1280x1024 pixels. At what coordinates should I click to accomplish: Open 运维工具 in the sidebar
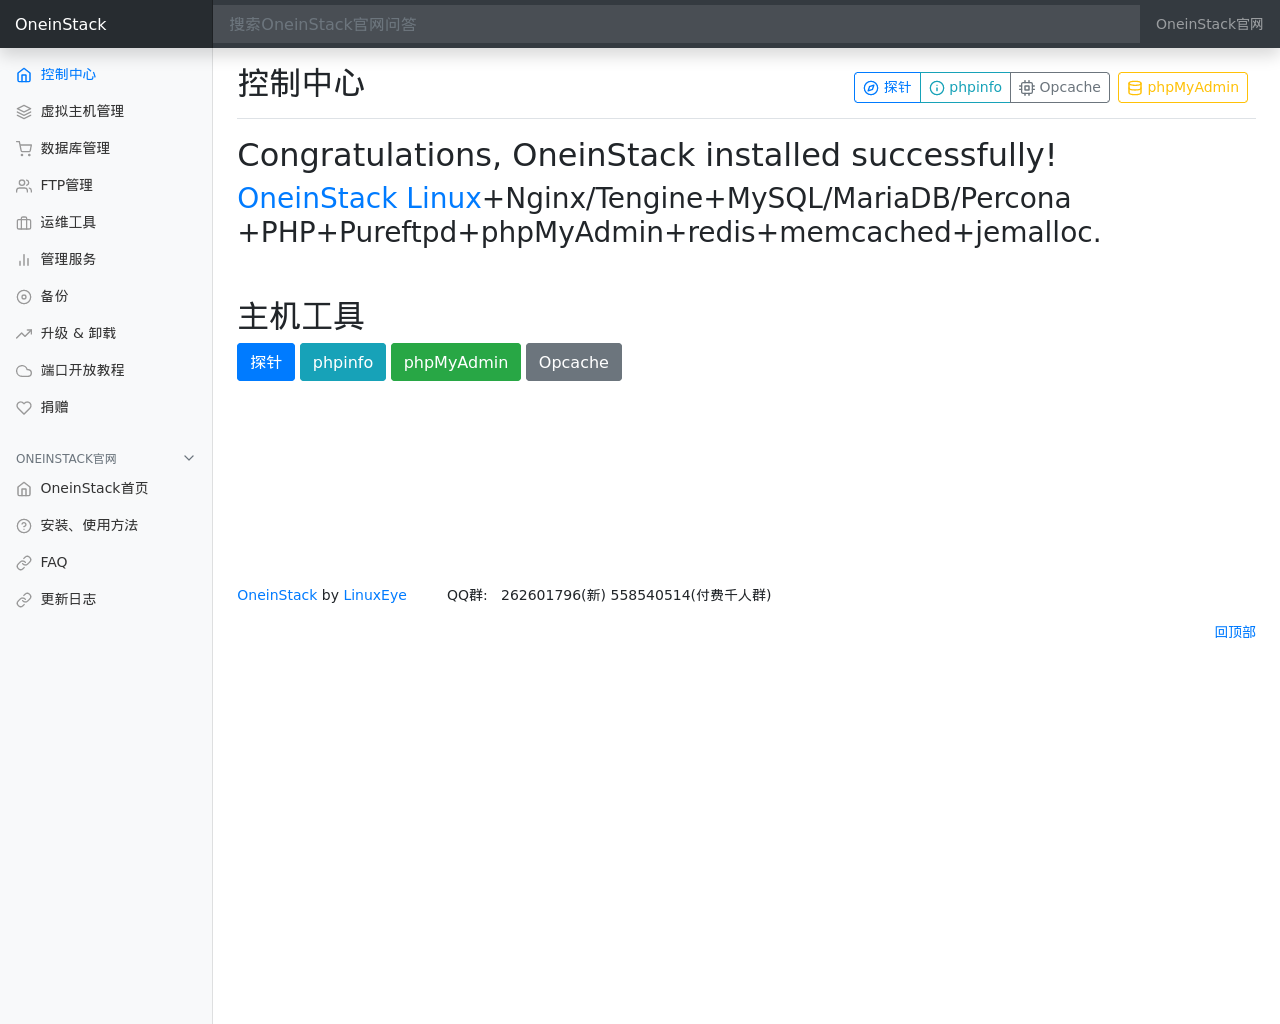[106, 222]
